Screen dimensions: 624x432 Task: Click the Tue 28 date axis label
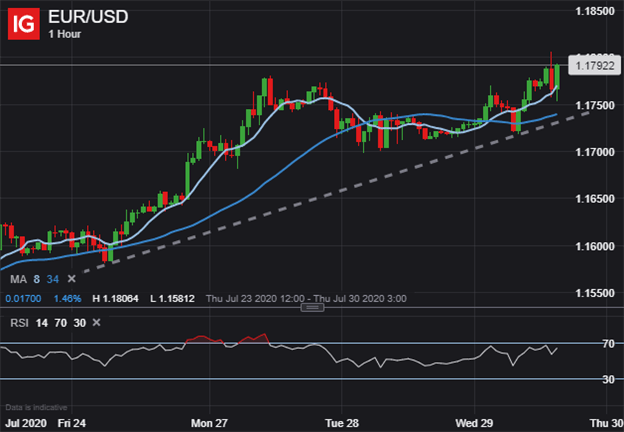342,423
